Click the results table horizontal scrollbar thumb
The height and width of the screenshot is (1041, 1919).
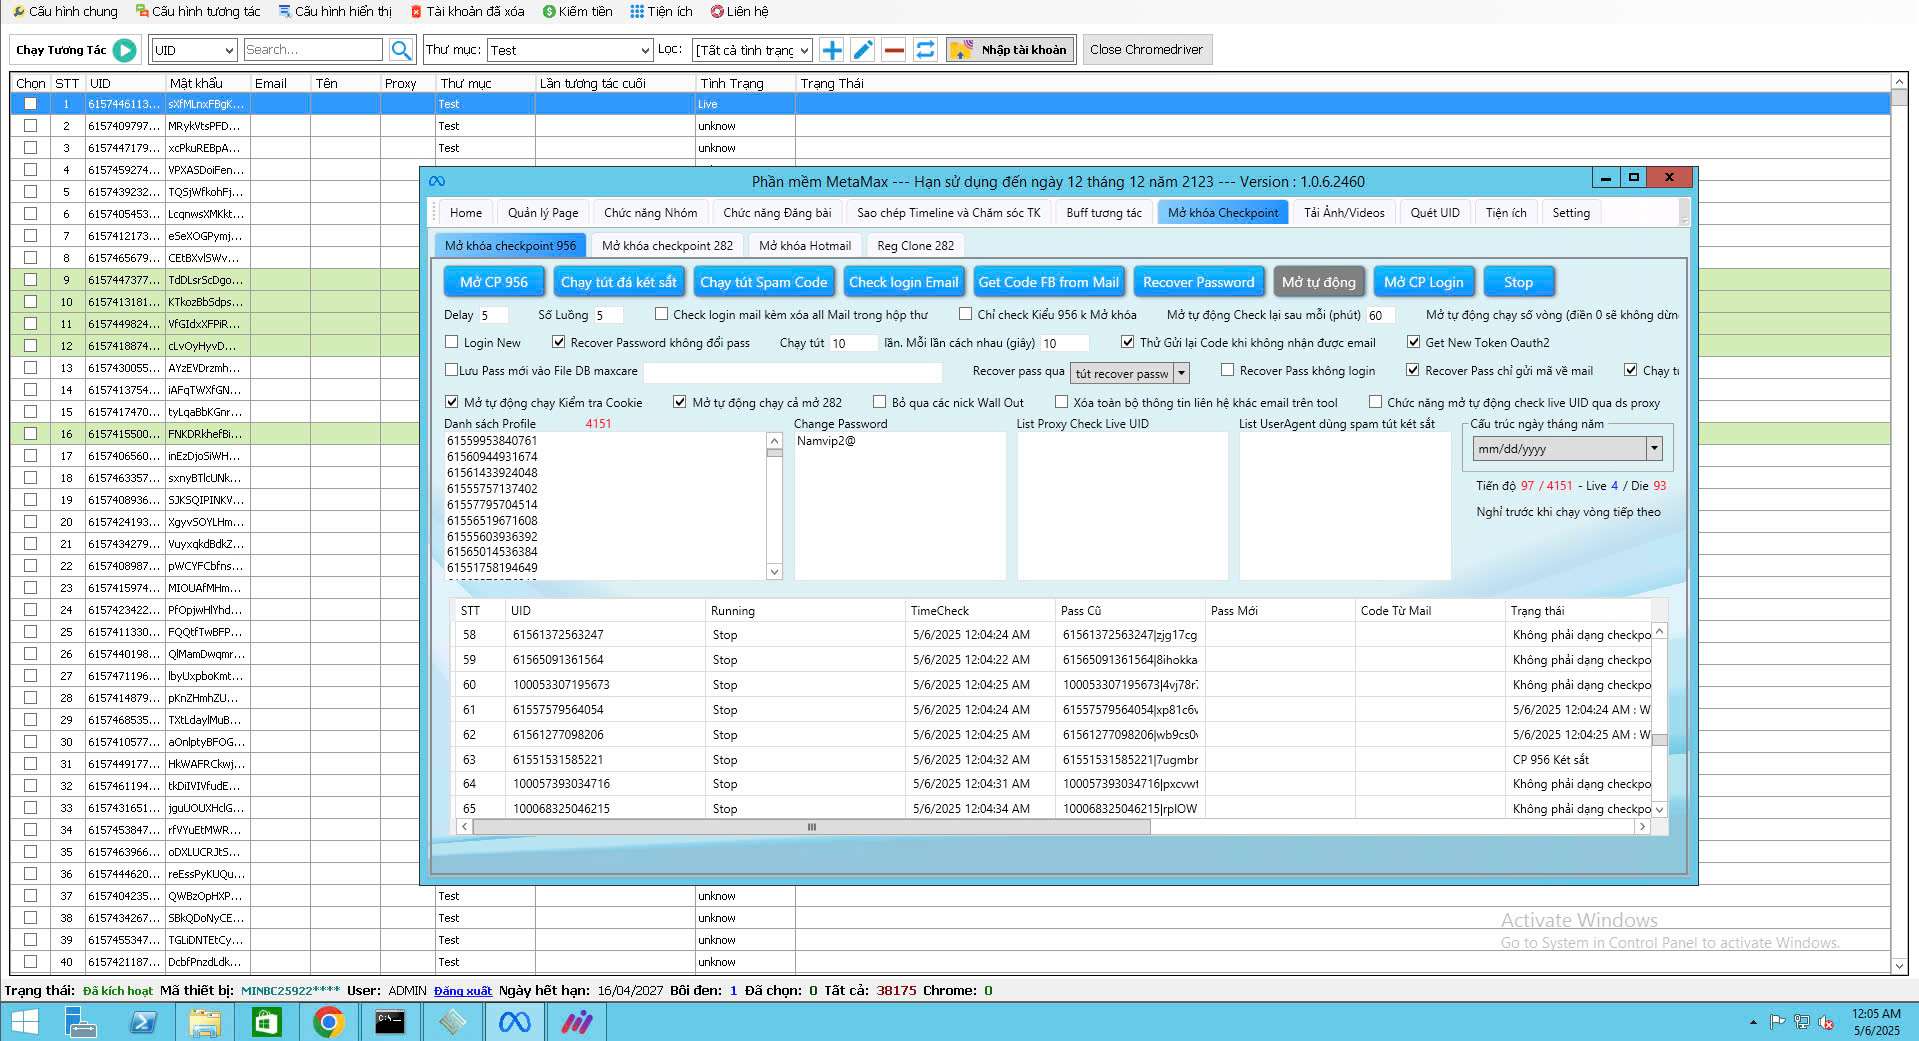(811, 827)
